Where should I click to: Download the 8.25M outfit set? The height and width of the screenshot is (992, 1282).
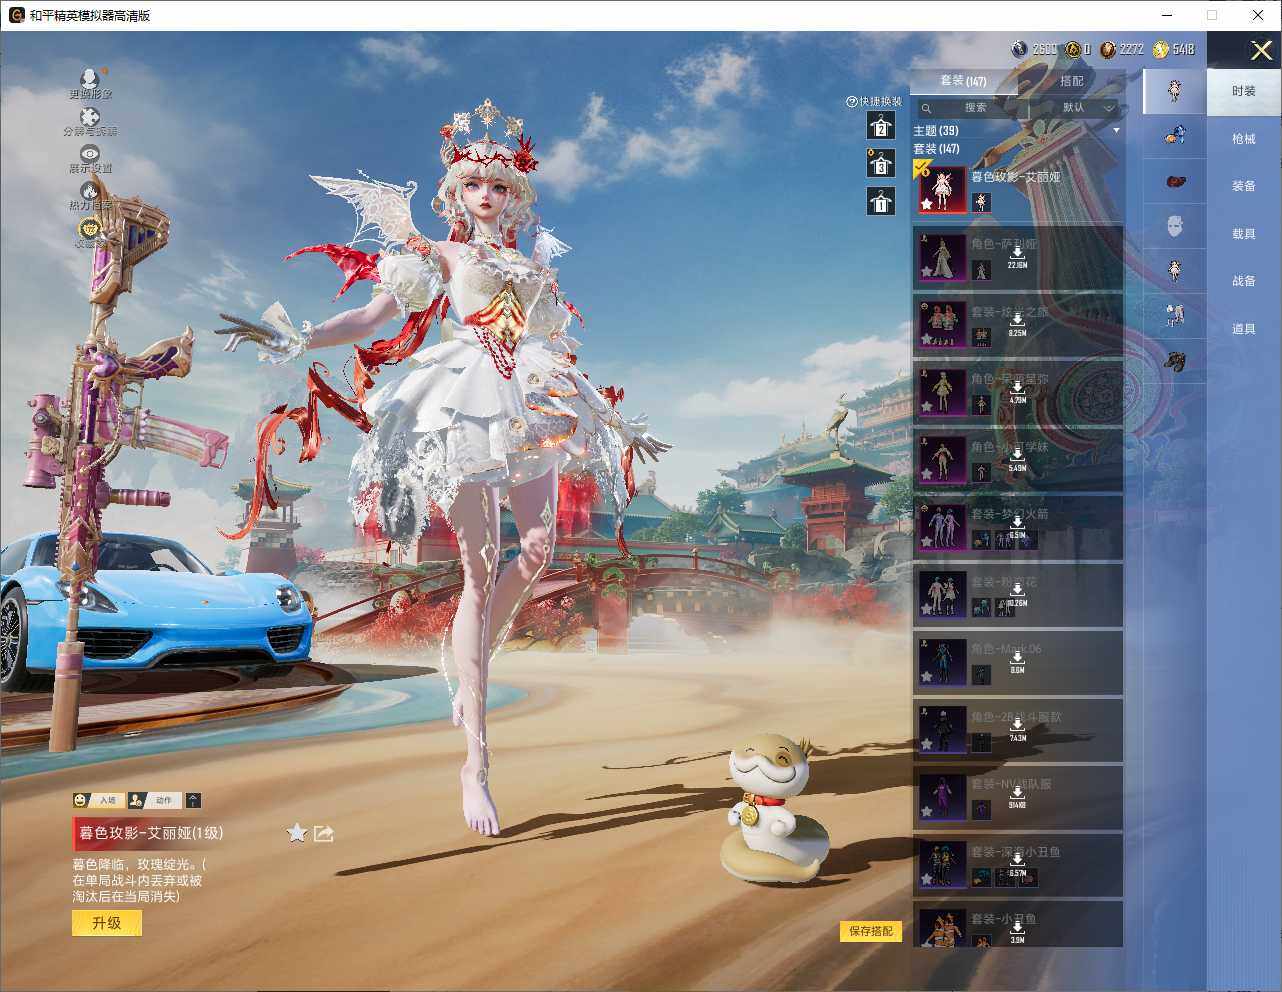tap(1017, 324)
